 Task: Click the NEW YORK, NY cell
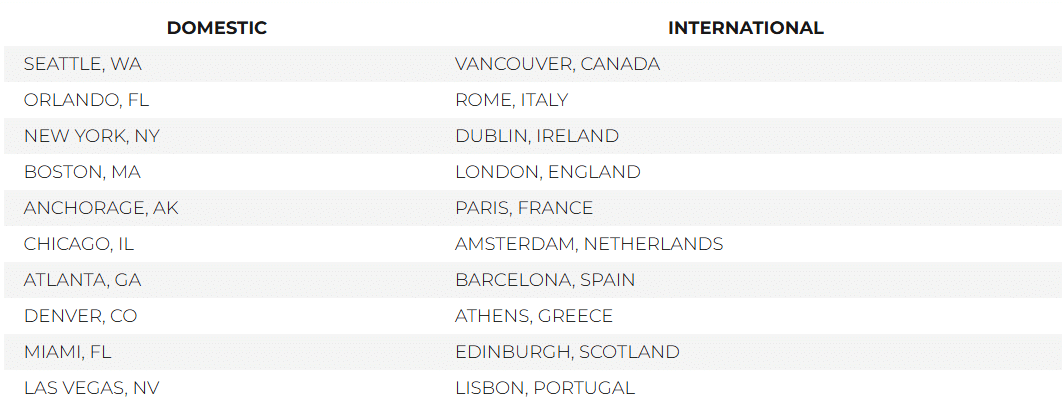[92, 136]
